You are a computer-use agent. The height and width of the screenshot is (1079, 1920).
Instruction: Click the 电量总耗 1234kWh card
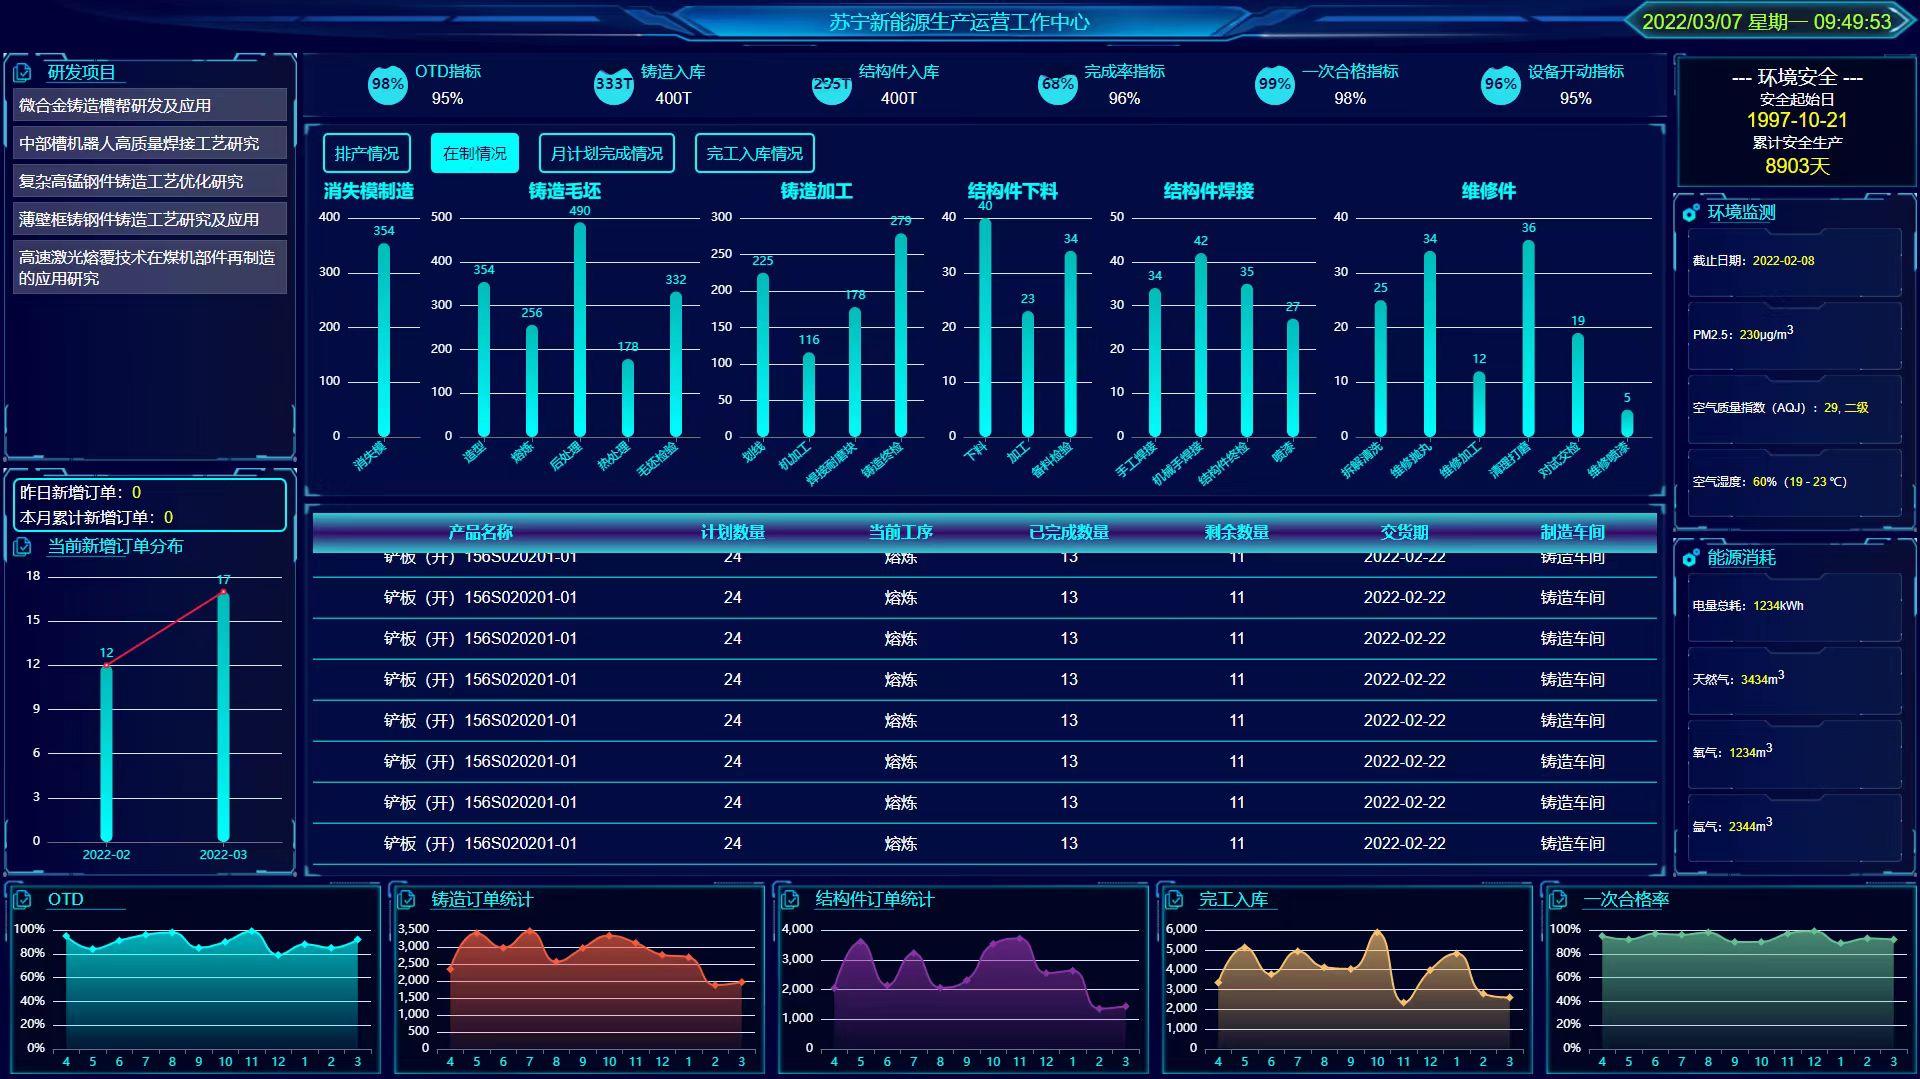click(x=1794, y=606)
